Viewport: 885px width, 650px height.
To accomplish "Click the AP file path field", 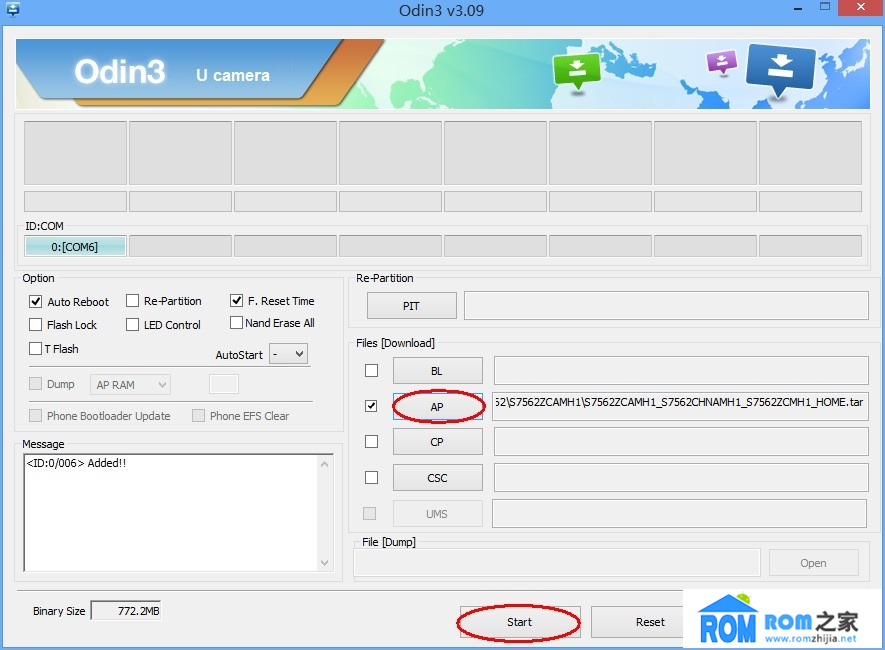I will [680, 406].
